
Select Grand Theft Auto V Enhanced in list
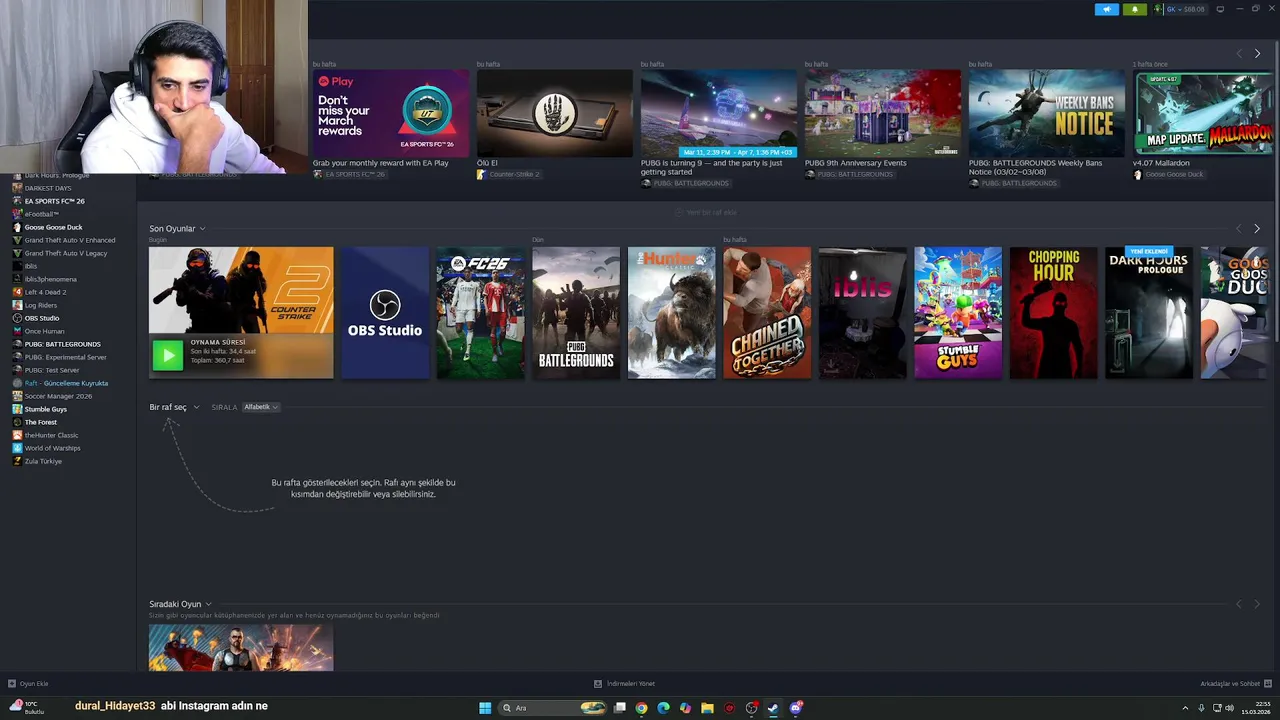(x=70, y=240)
